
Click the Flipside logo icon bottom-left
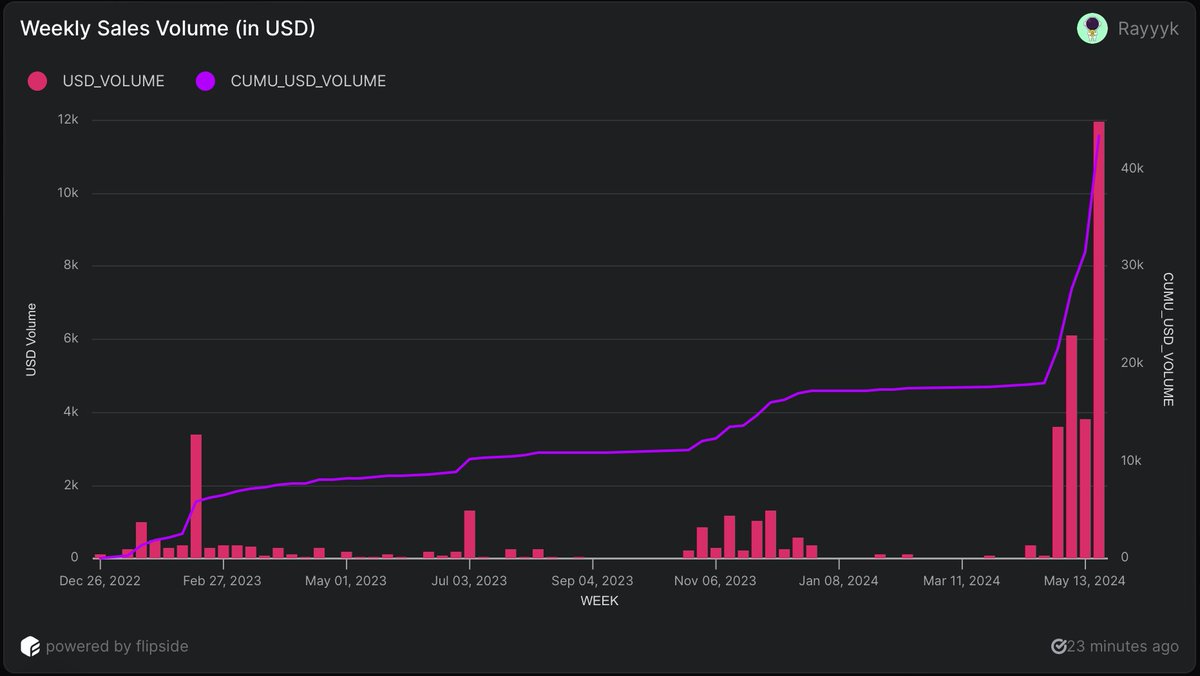tap(32, 647)
